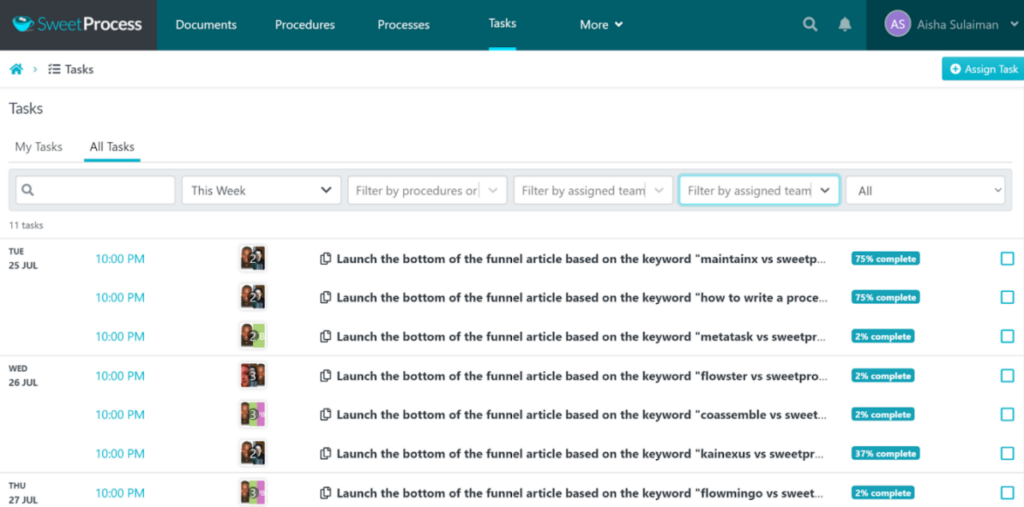Open the first Filter by assigned team dropdown

(x=593, y=190)
